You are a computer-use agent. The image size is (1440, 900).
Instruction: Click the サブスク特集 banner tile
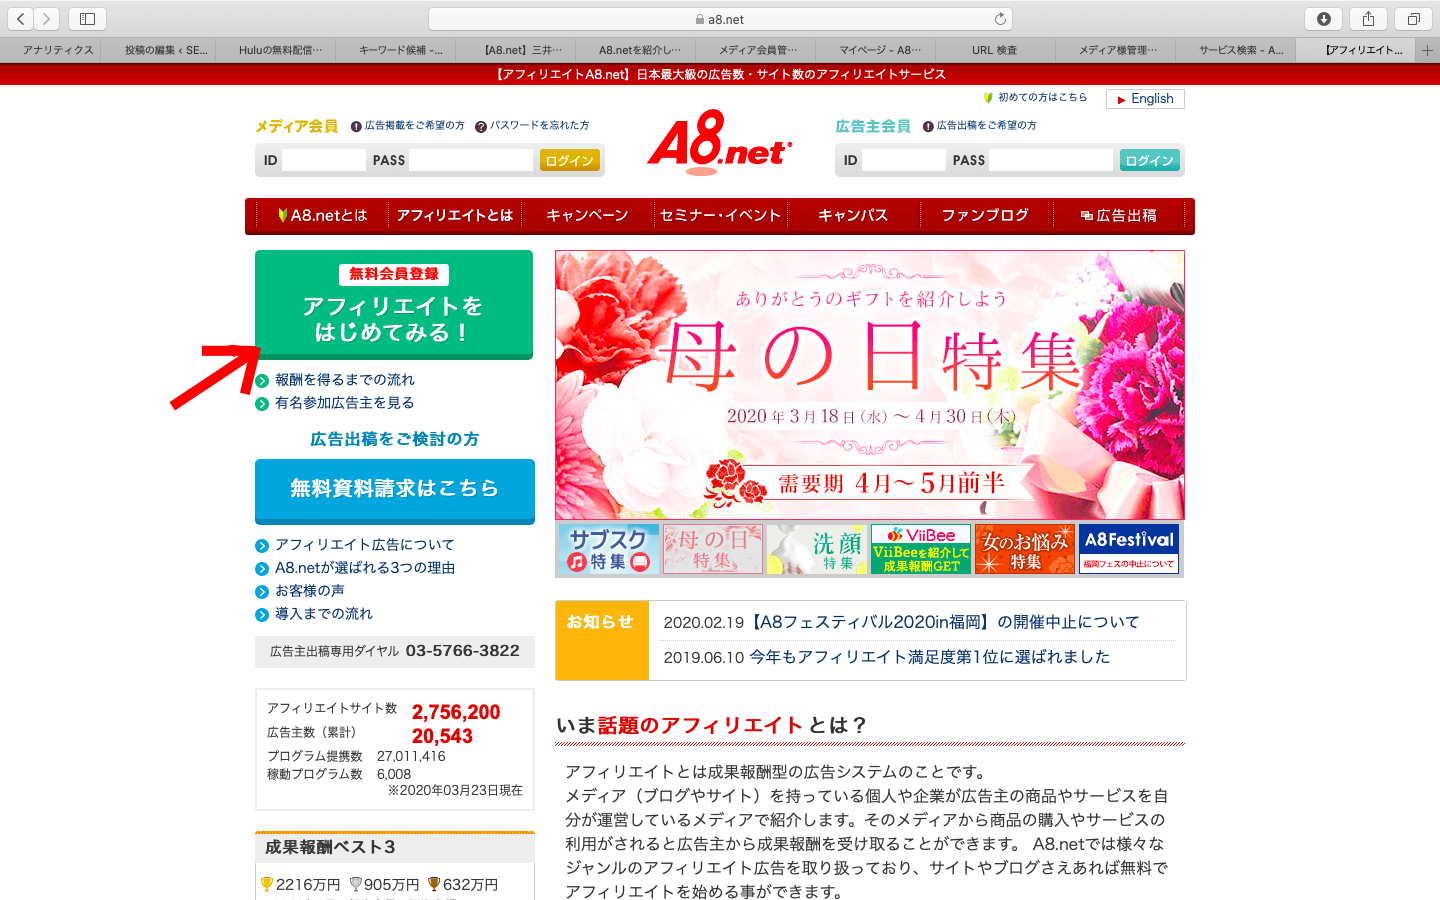pyautogui.click(x=609, y=549)
